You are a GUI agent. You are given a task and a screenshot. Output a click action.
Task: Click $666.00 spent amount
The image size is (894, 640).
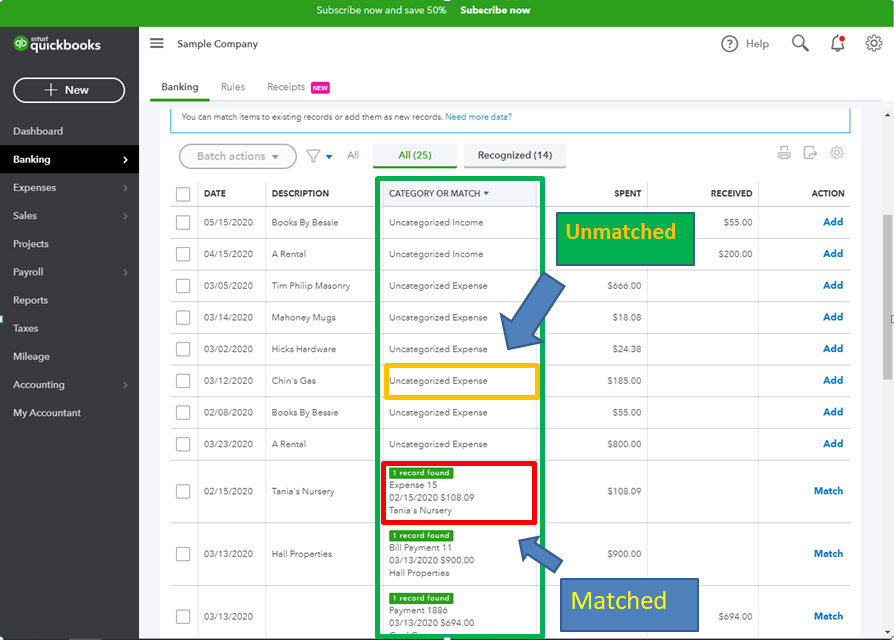(x=624, y=286)
